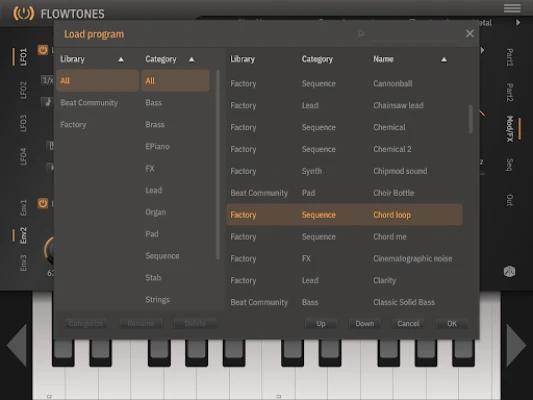Switch to the Mod/FX tab
This screenshot has height=400, width=533.
[x=509, y=129]
